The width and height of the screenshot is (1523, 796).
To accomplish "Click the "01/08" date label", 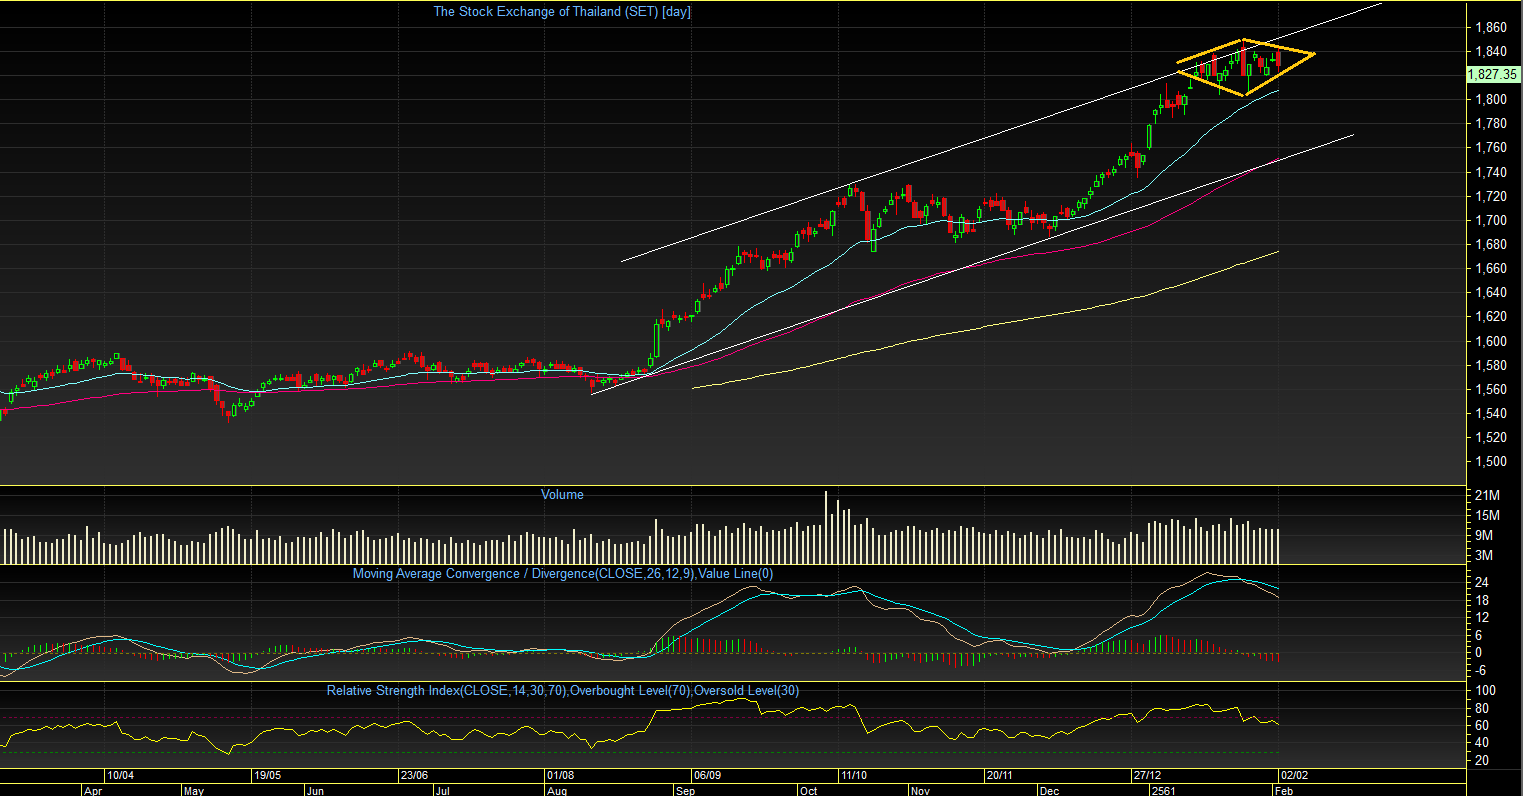I will pos(561,775).
